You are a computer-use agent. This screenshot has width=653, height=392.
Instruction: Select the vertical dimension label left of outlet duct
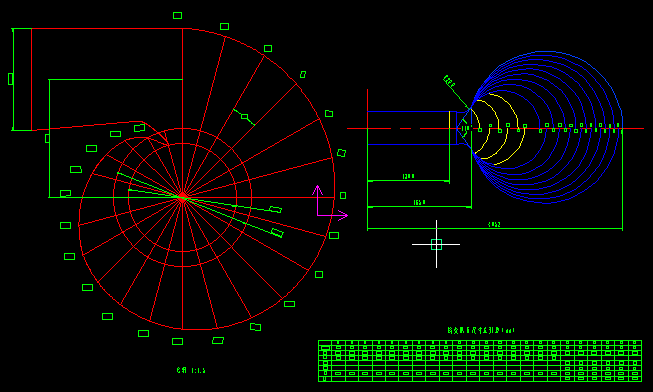(10, 79)
